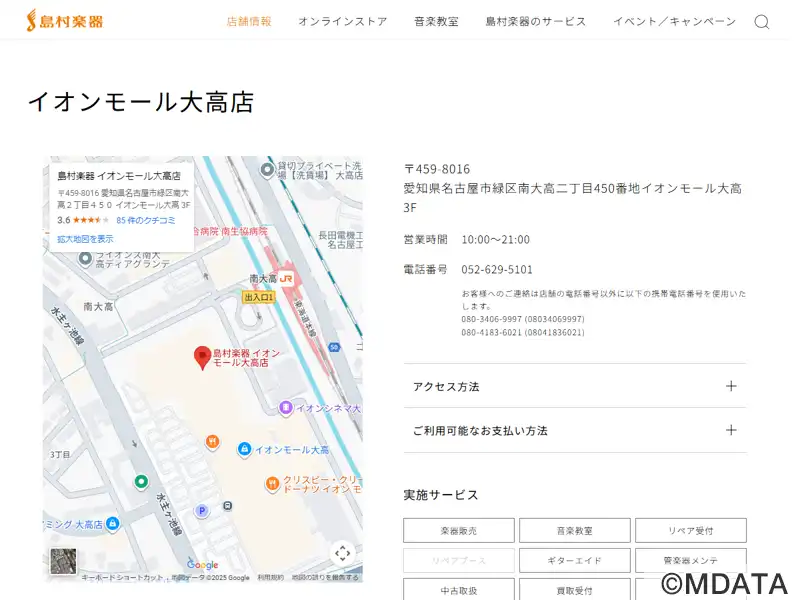Open the イベント／キャンペーン menu
This screenshot has height=600, width=800.
674,21
